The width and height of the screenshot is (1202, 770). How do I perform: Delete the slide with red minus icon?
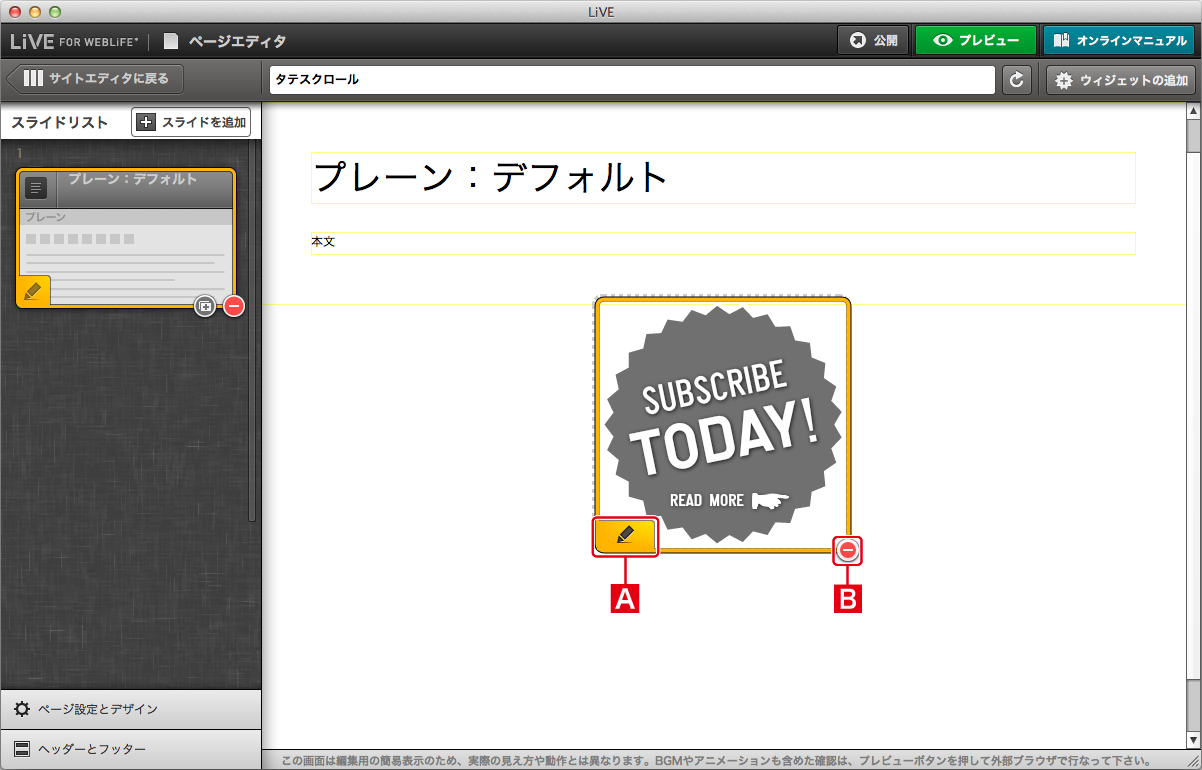pos(234,306)
